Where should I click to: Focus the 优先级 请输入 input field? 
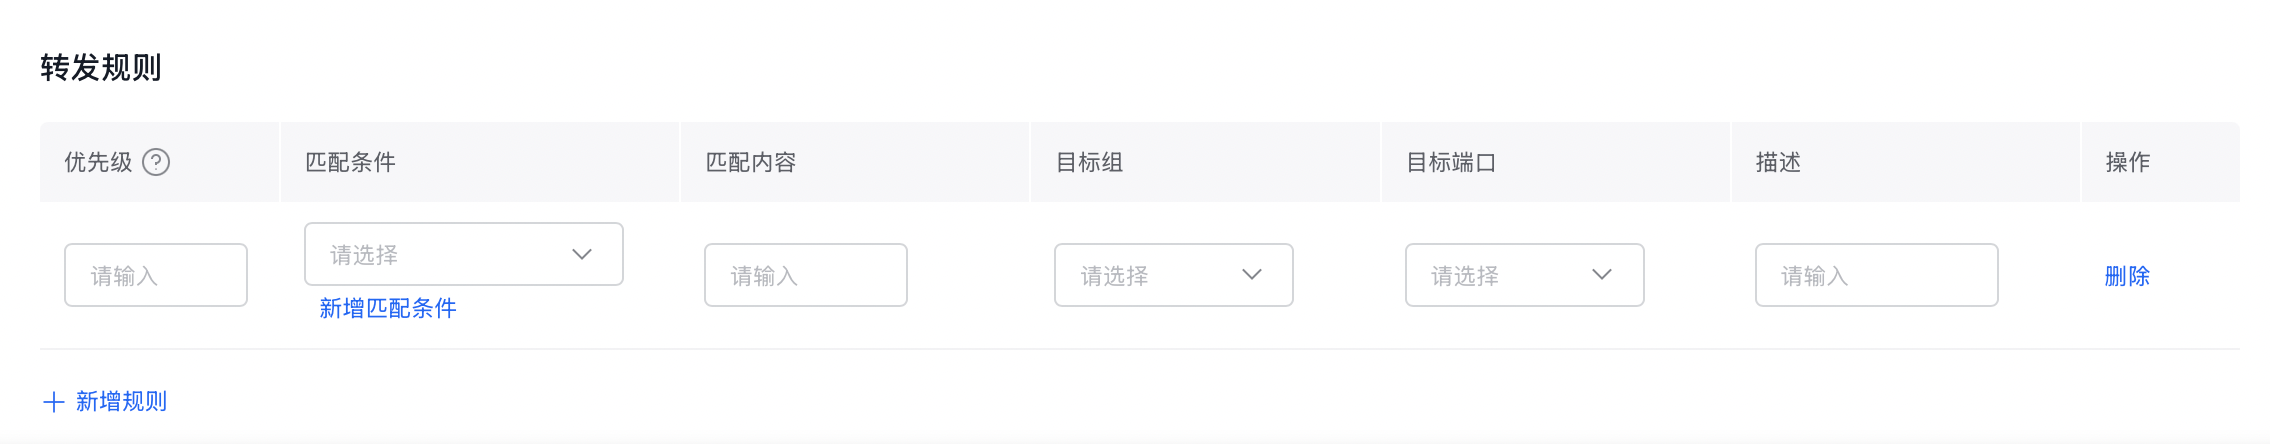coord(155,275)
